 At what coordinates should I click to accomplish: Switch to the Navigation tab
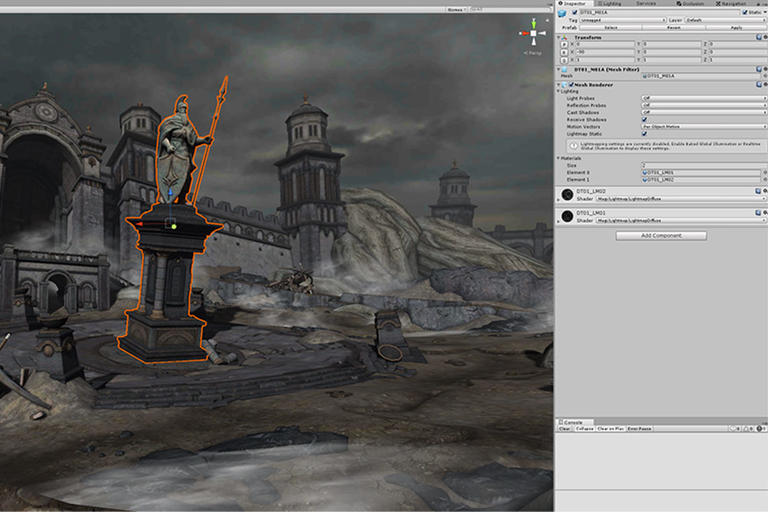tap(731, 3)
